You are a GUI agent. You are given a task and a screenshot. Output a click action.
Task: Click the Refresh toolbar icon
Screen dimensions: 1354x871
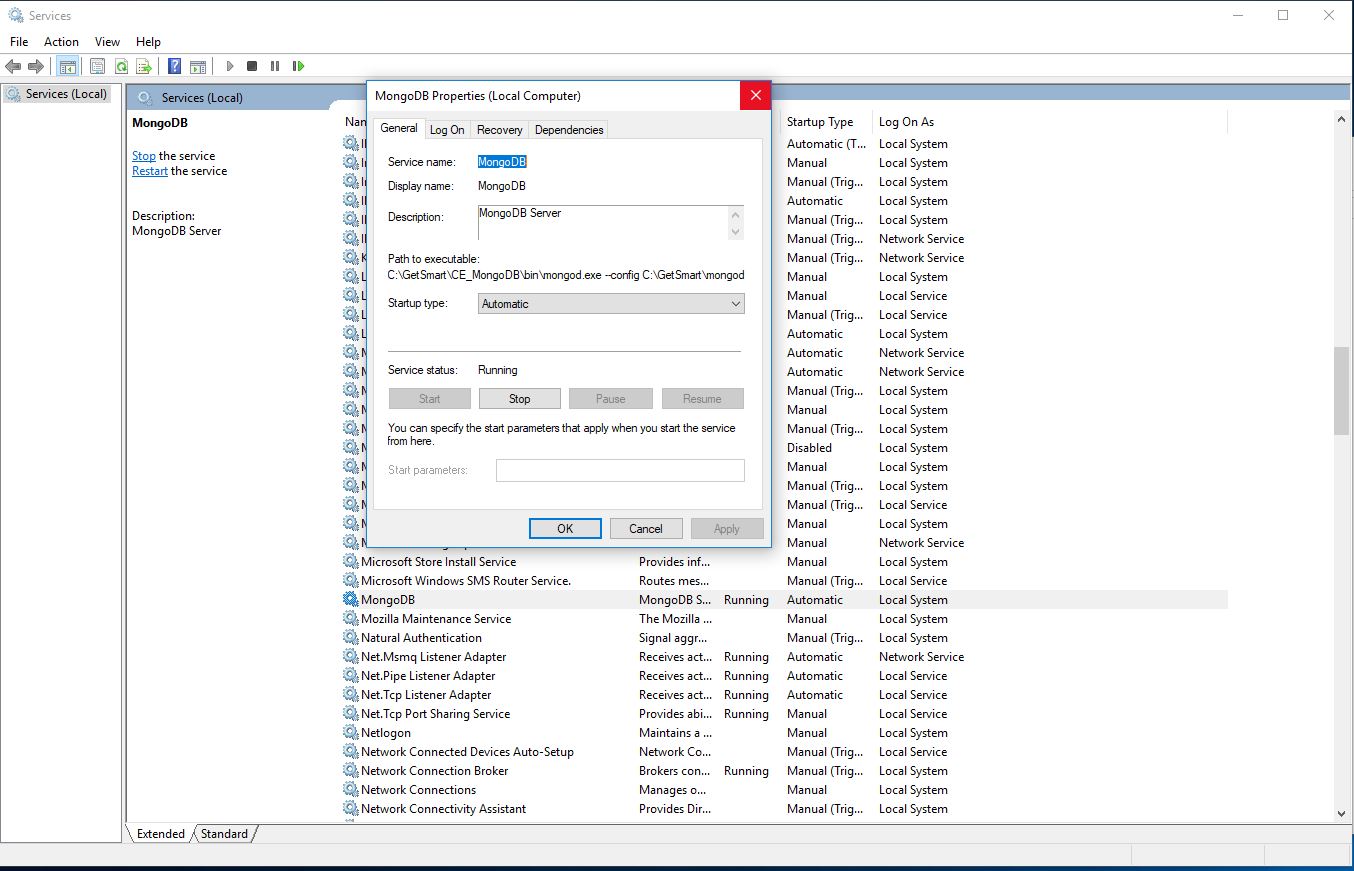[121, 66]
